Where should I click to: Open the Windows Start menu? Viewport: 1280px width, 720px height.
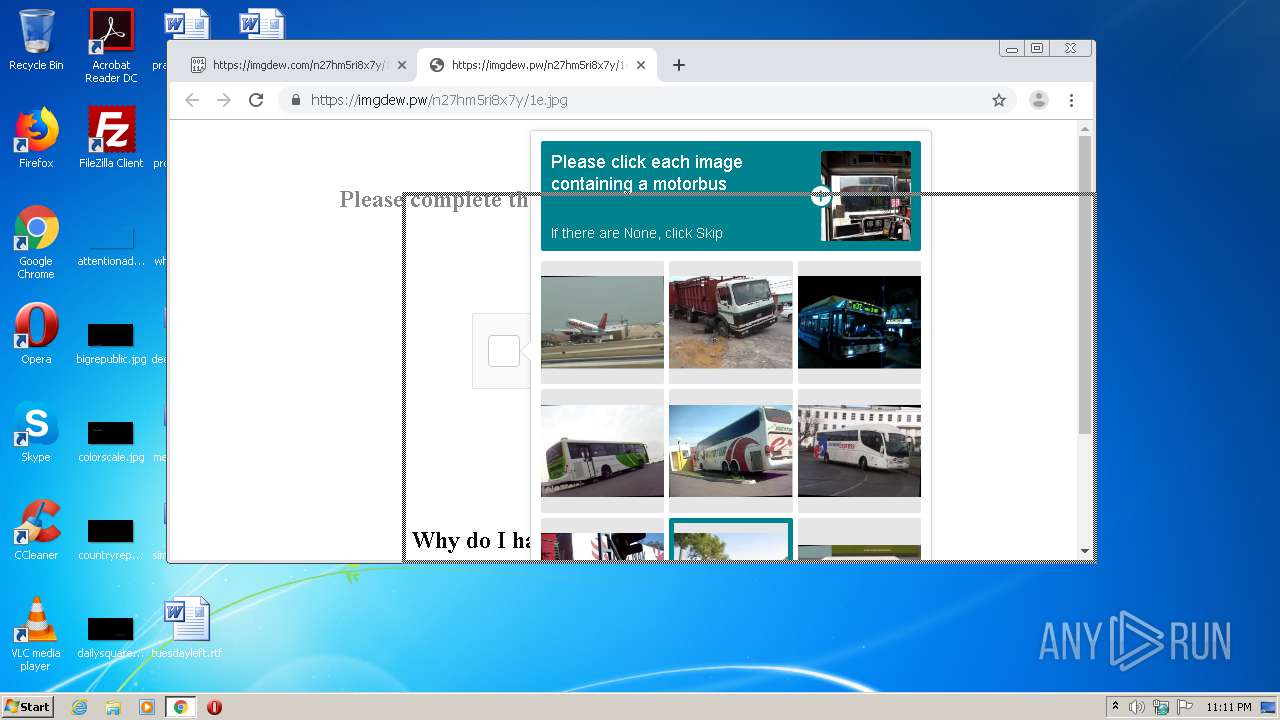pos(28,707)
